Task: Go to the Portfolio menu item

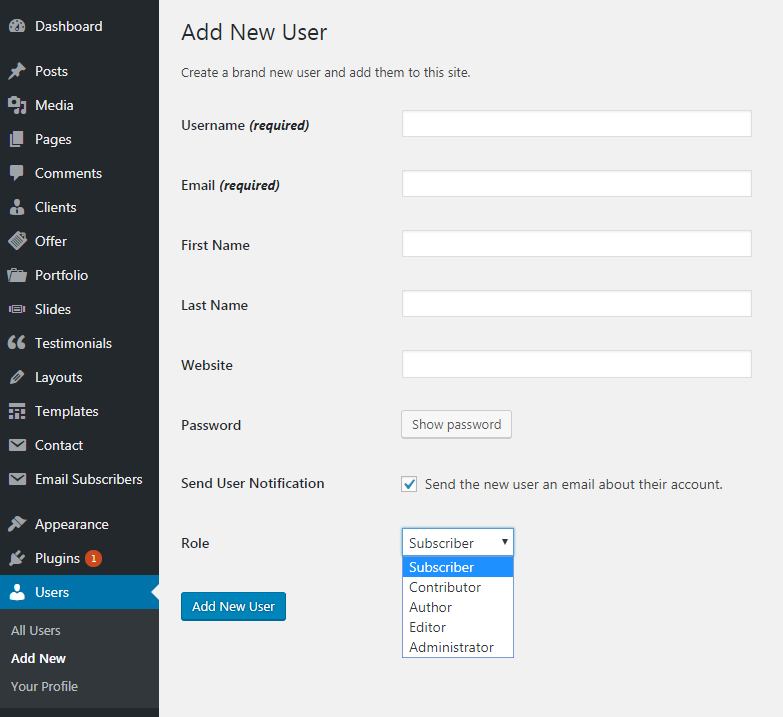Action: (79, 275)
